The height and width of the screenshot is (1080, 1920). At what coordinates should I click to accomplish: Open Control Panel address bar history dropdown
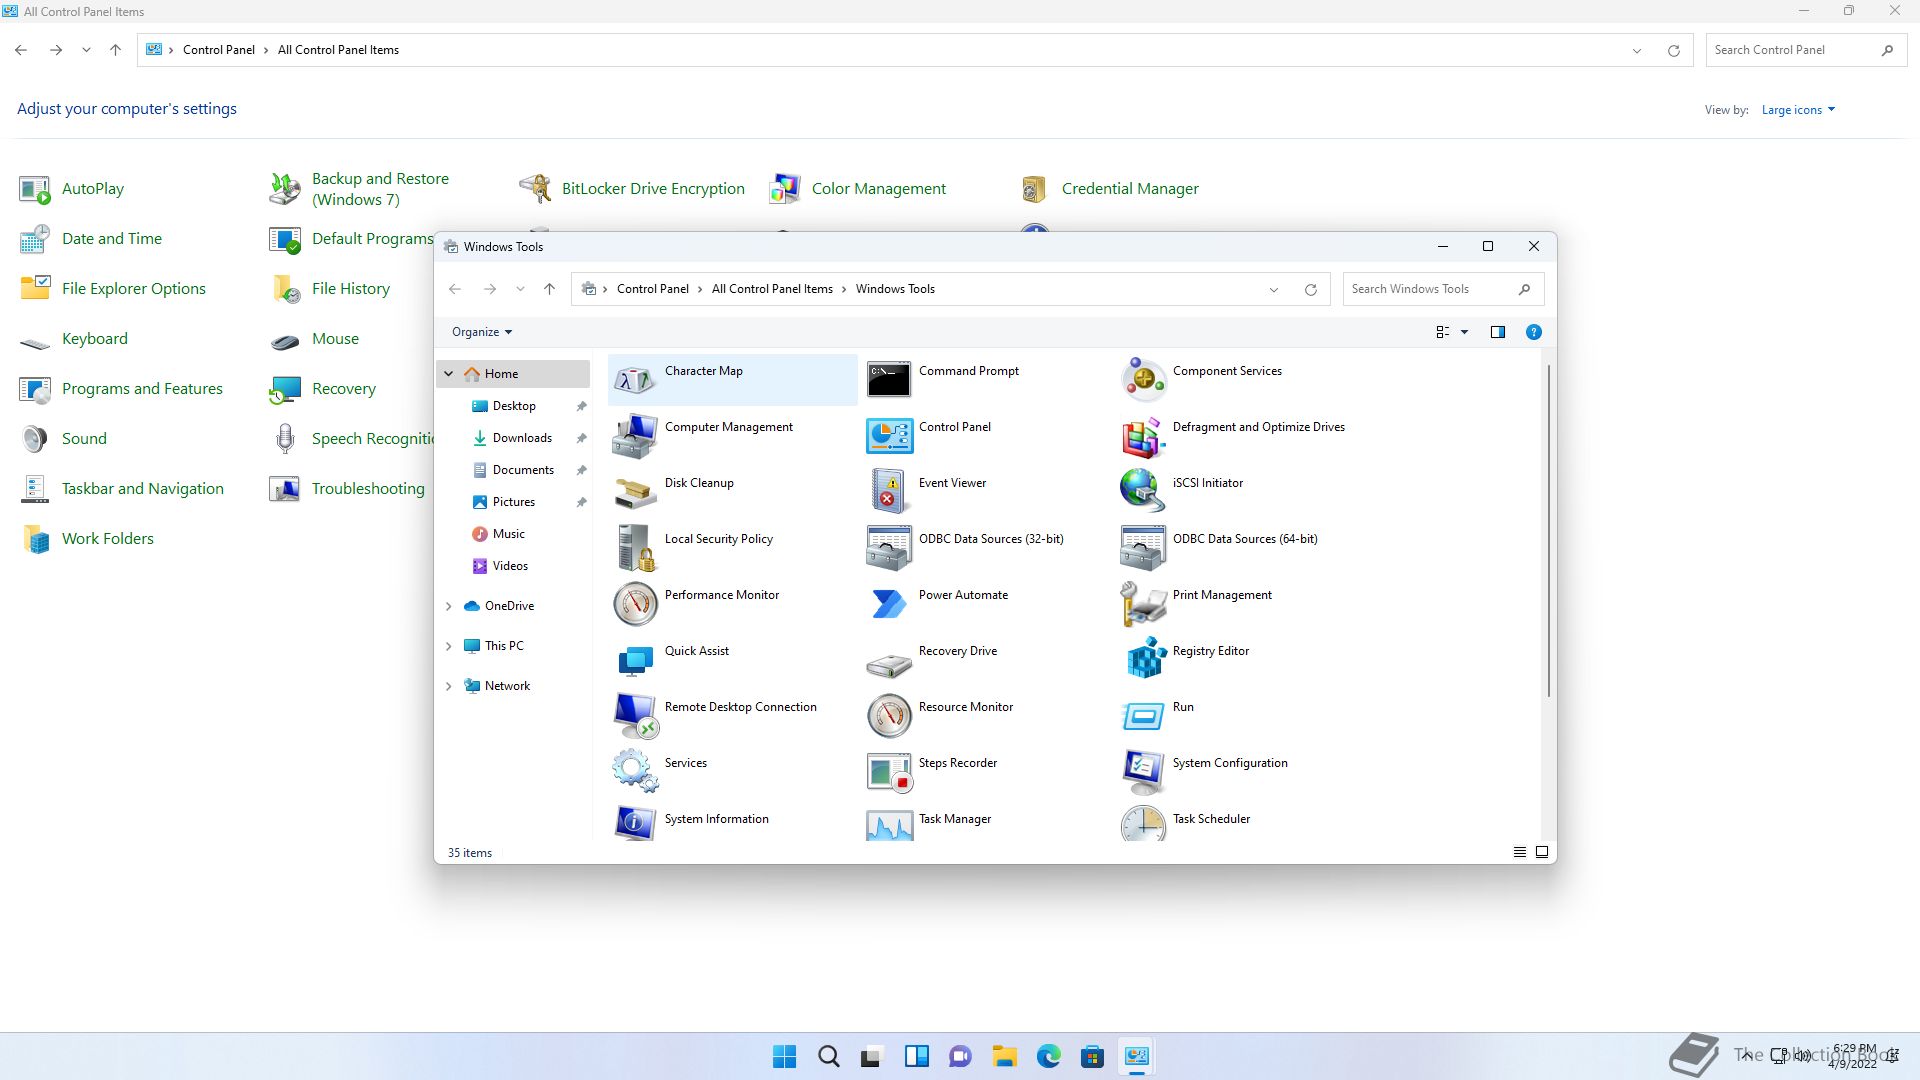click(x=1637, y=51)
